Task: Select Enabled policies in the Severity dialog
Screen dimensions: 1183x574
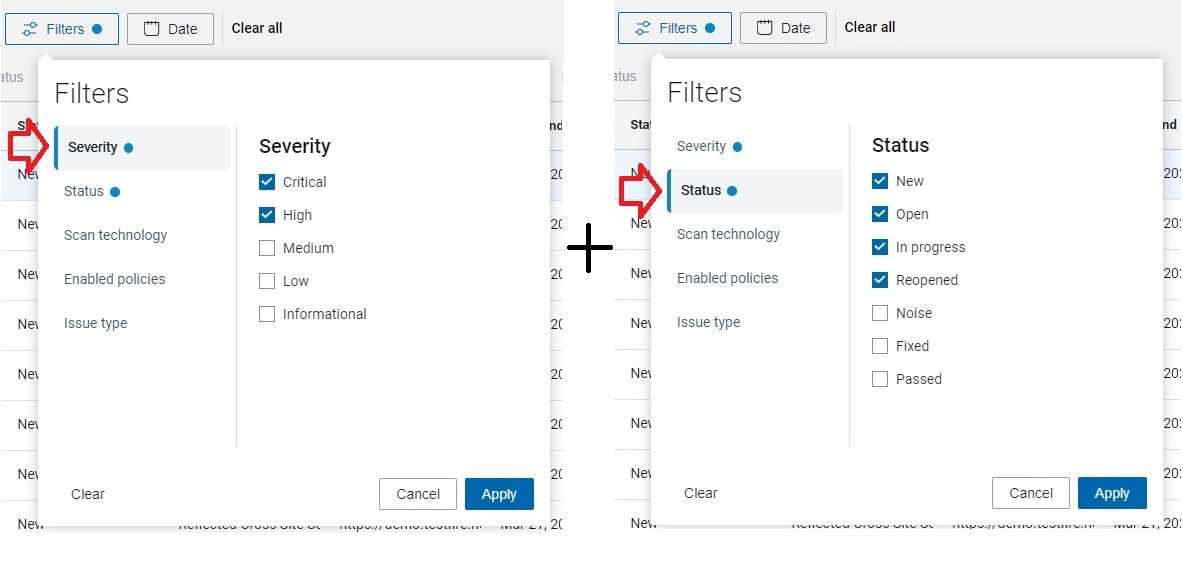Action: tap(114, 279)
